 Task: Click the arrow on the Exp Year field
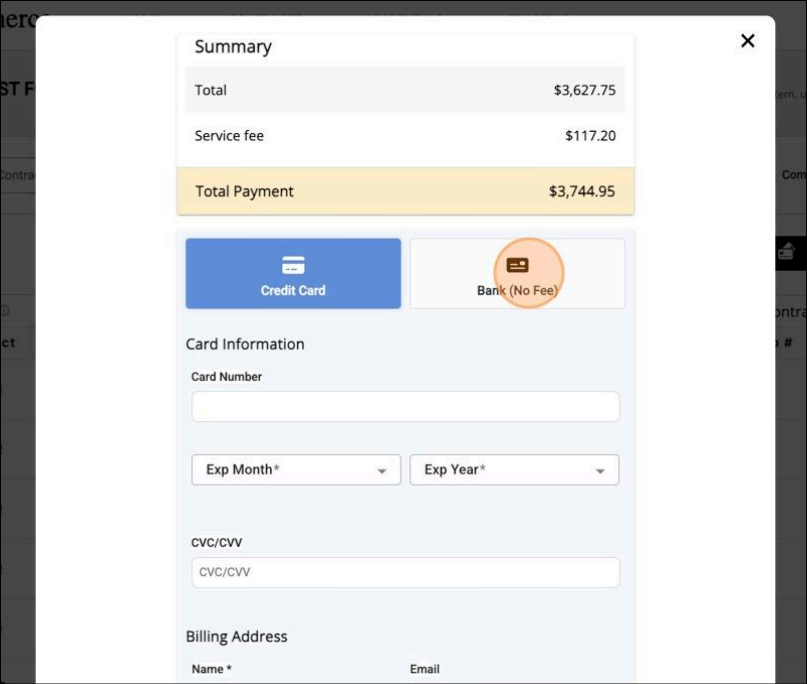coord(600,471)
